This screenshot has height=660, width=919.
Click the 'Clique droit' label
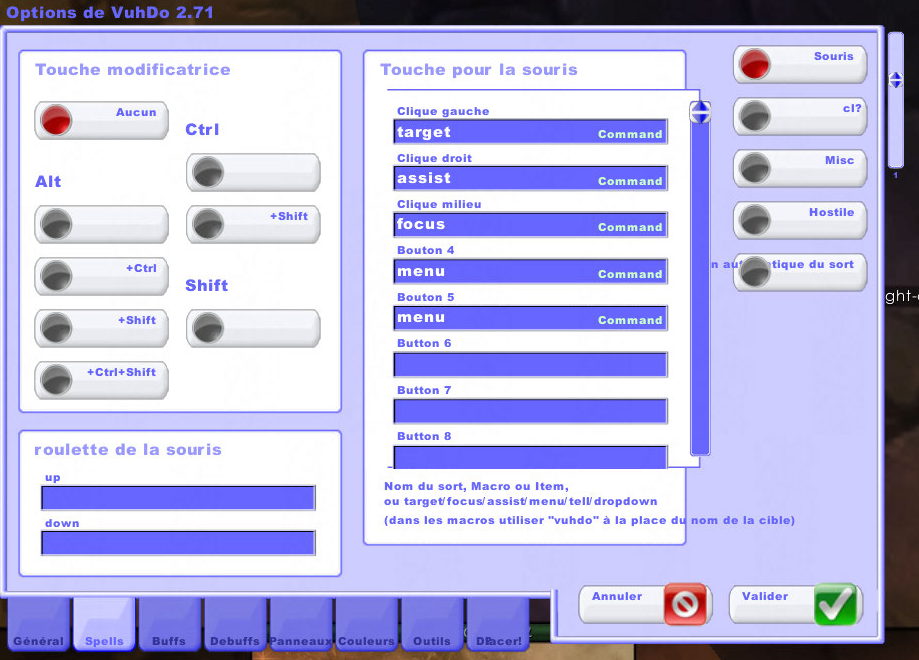[434, 158]
